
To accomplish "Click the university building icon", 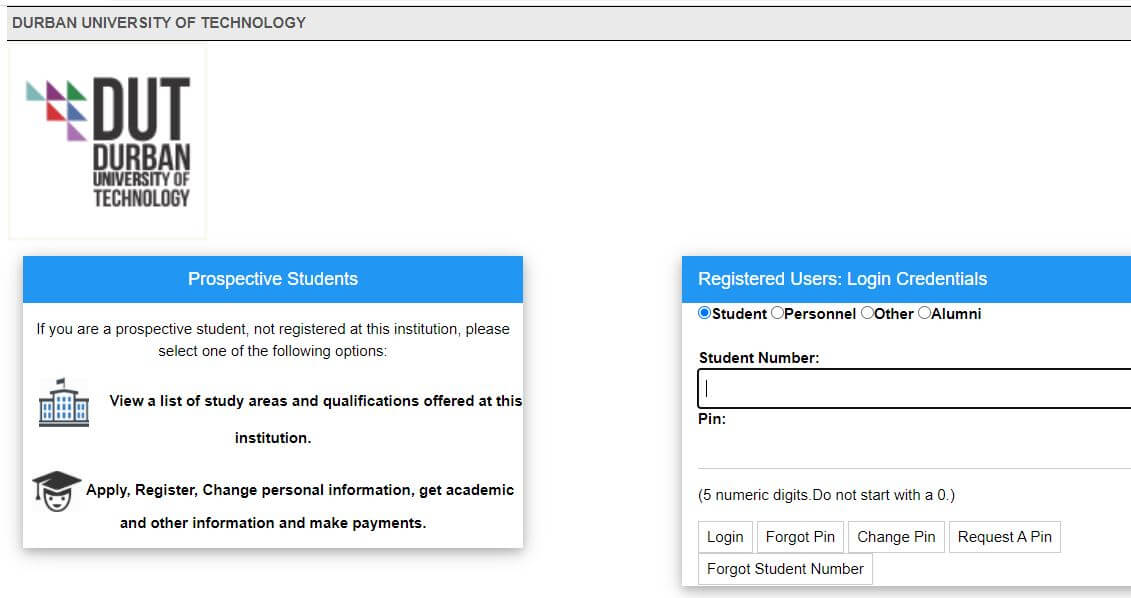I will coord(63,403).
